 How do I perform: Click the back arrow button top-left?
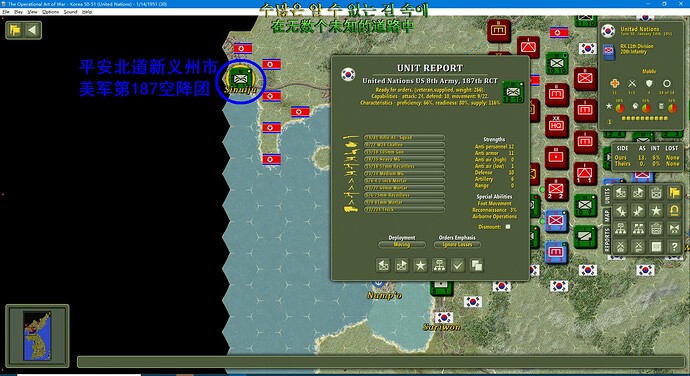32,30
